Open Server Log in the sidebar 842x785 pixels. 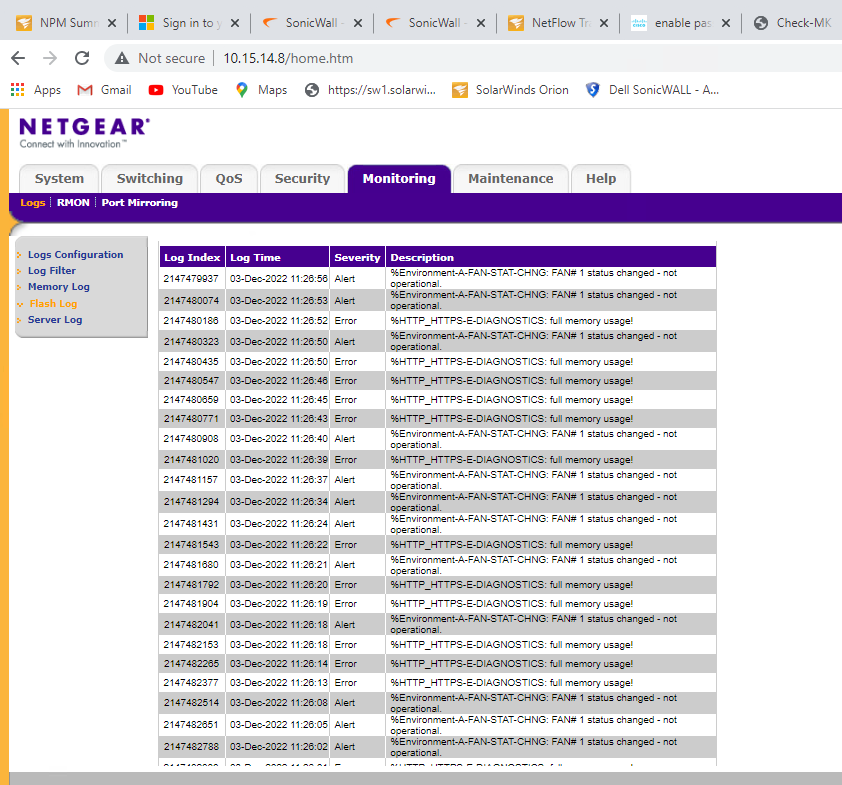click(55, 320)
